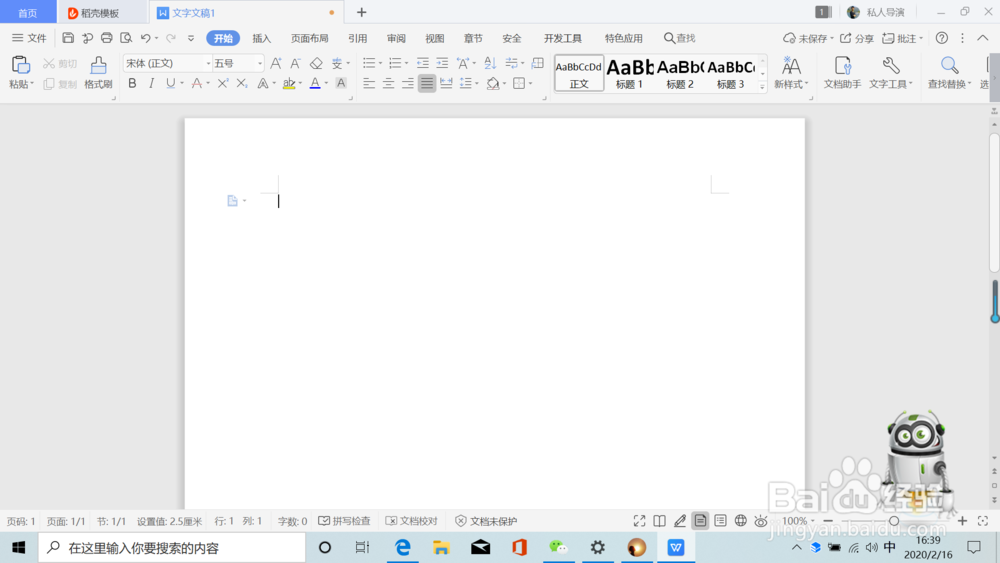The image size is (1000, 563).
Task: Click 分享 share button
Action: tap(857, 38)
